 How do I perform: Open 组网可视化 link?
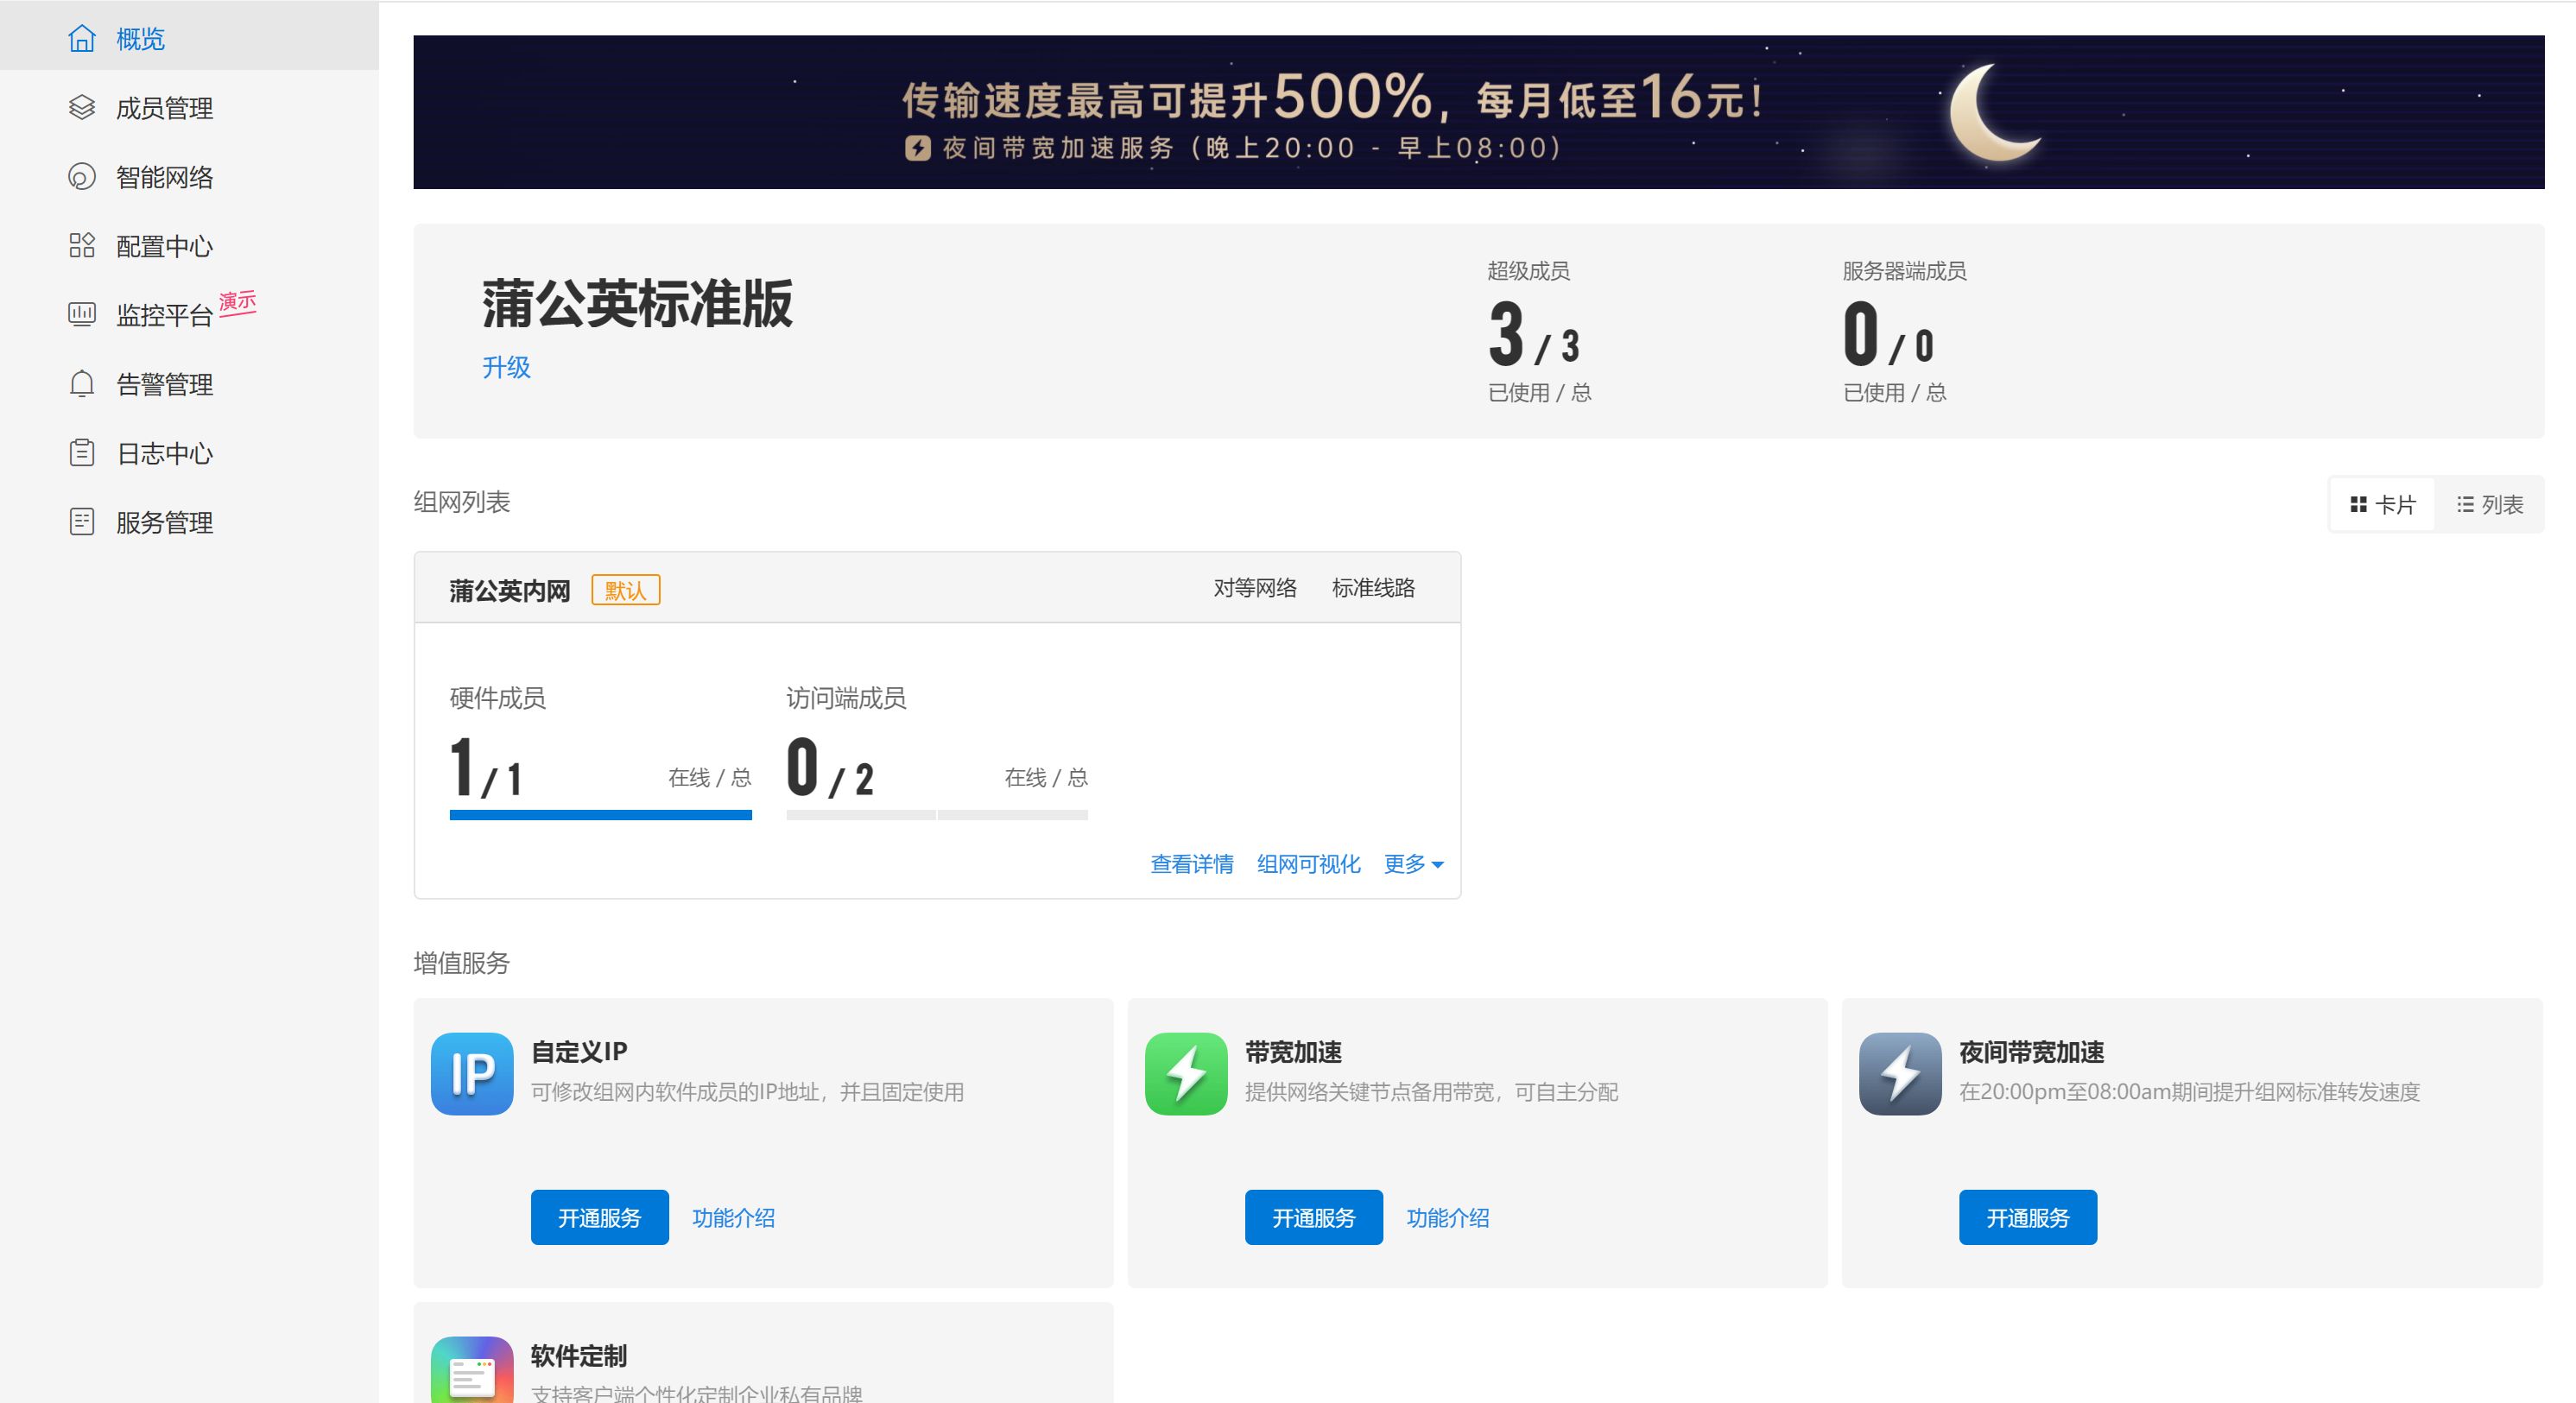[1308, 864]
